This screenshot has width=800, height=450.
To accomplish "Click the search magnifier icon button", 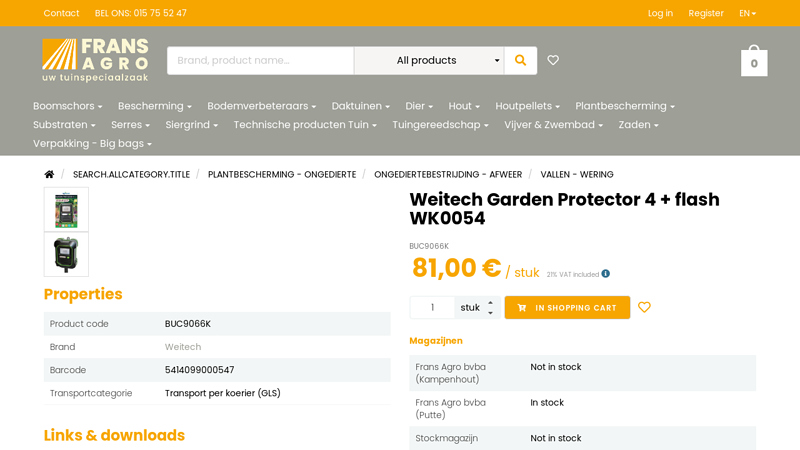I will coord(520,60).
